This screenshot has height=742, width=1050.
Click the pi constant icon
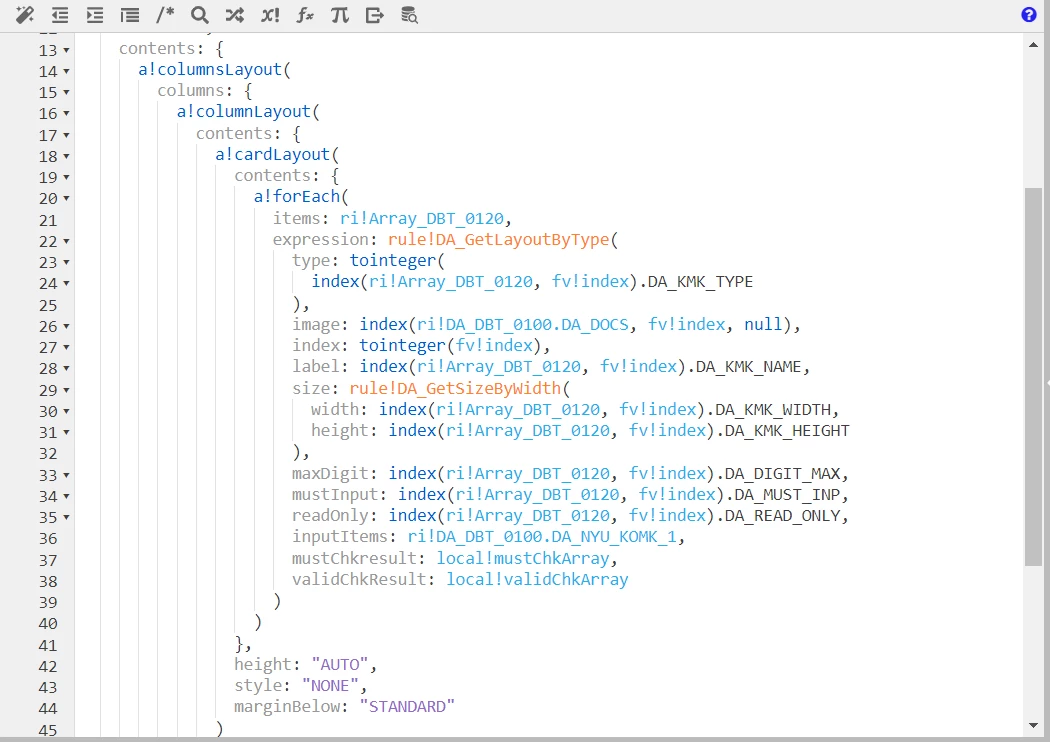pyautogui.click(x=340, y=15)
